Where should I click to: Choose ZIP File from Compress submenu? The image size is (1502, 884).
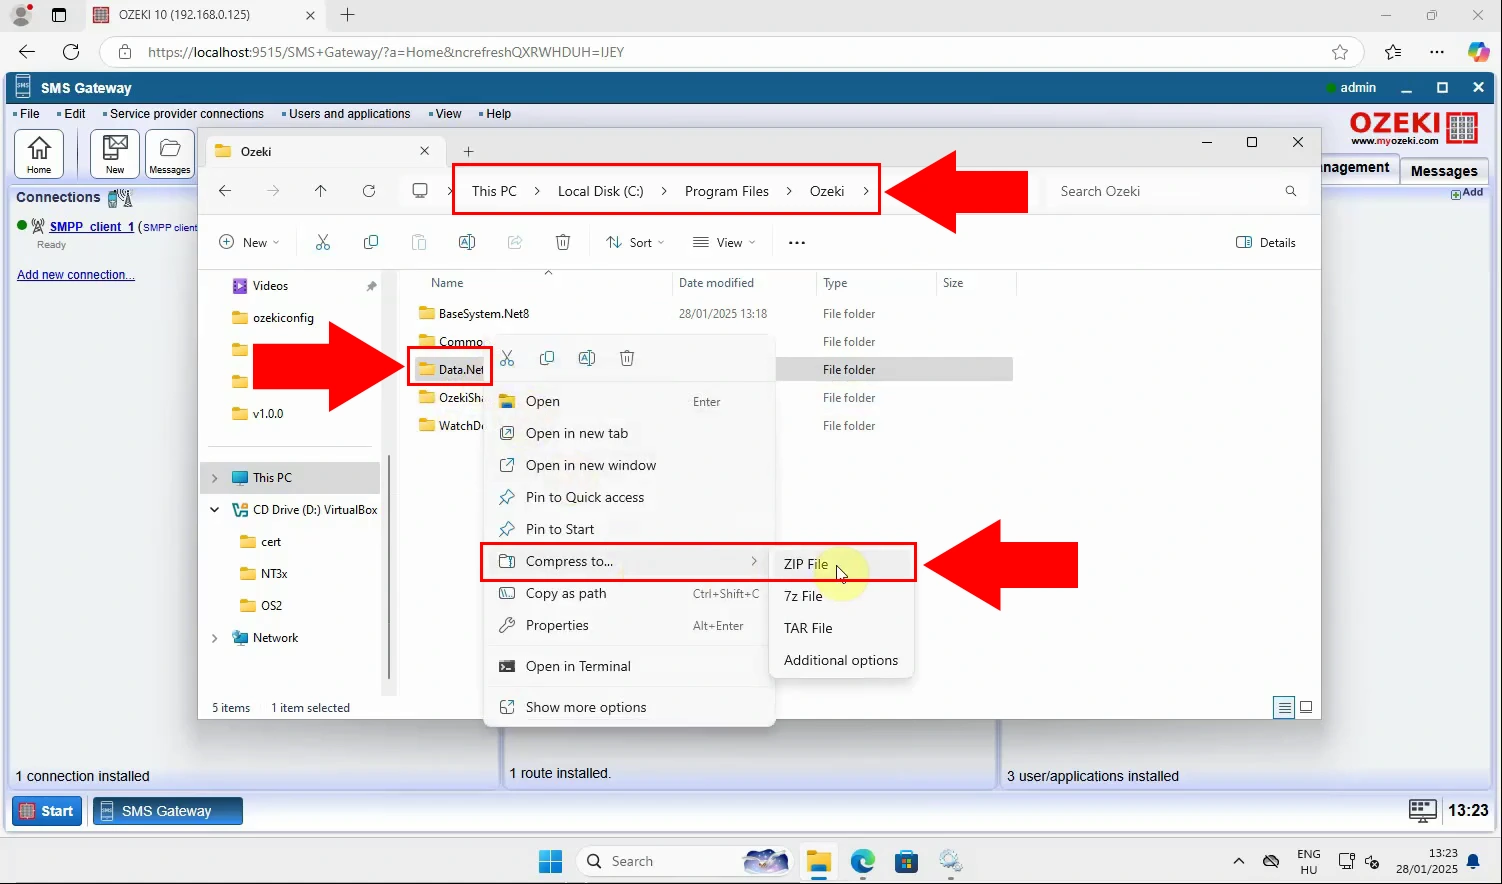(x=842, y=564)
